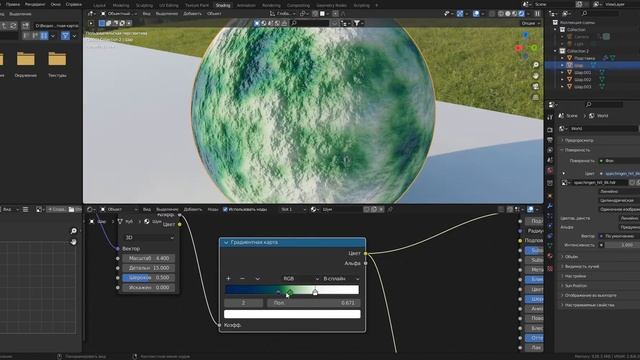This screenshot has width=640, height=360.
Task: Open the Geometry Nodes workspace tab
Action: pos(331,5)
